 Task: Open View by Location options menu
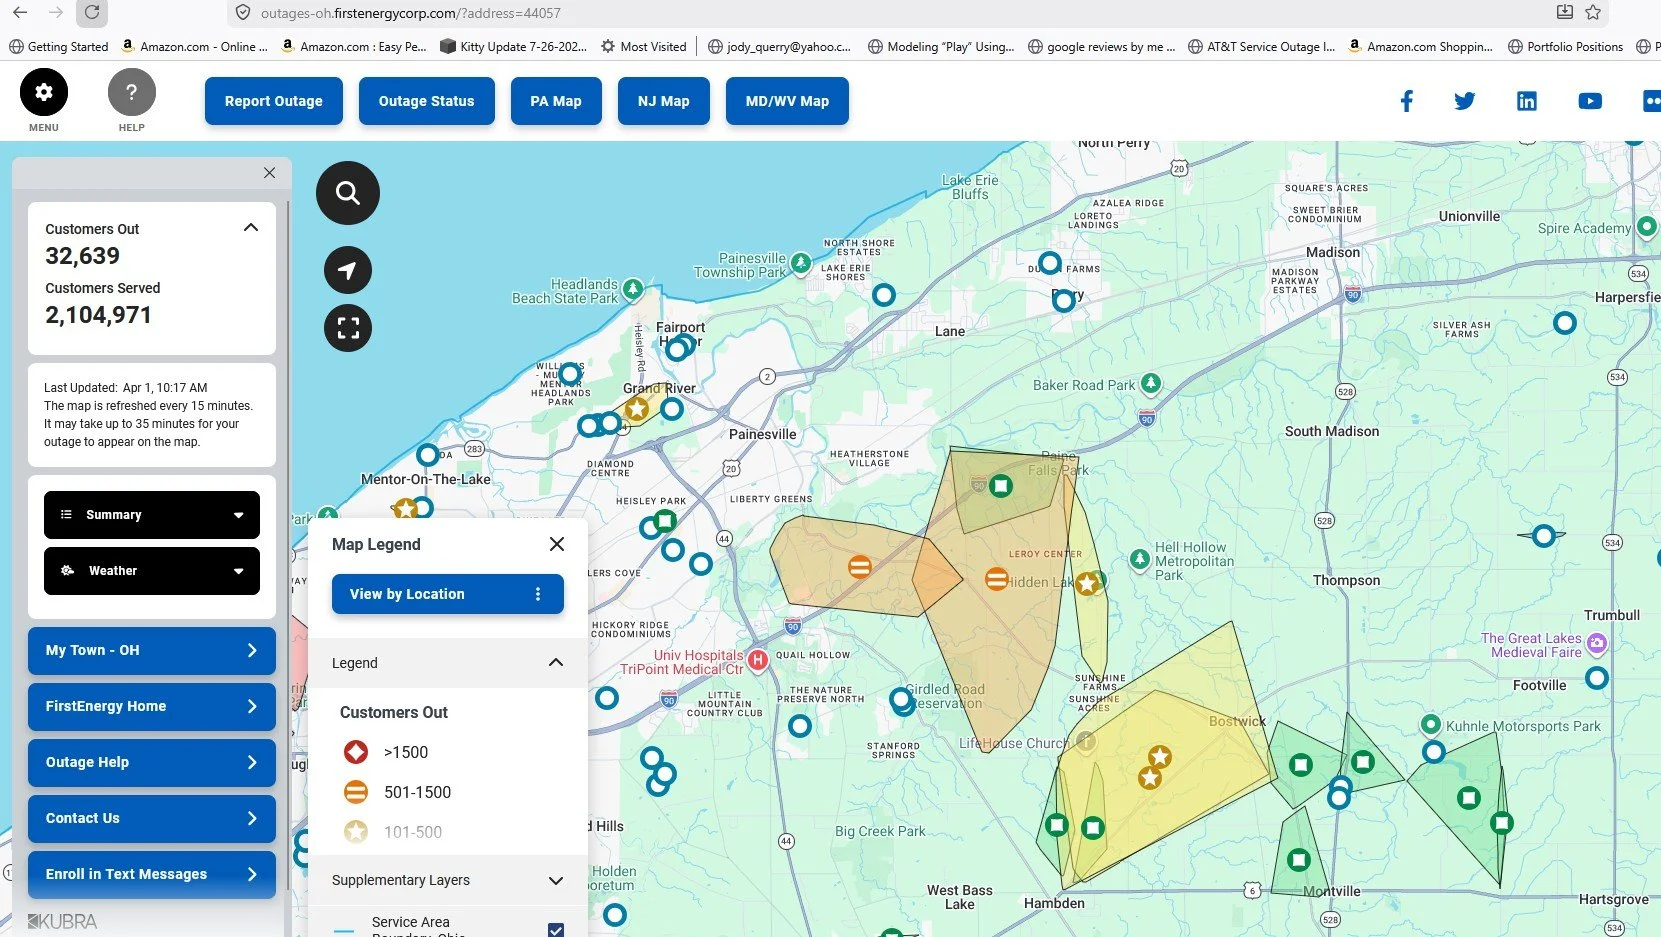click(538, 594)
